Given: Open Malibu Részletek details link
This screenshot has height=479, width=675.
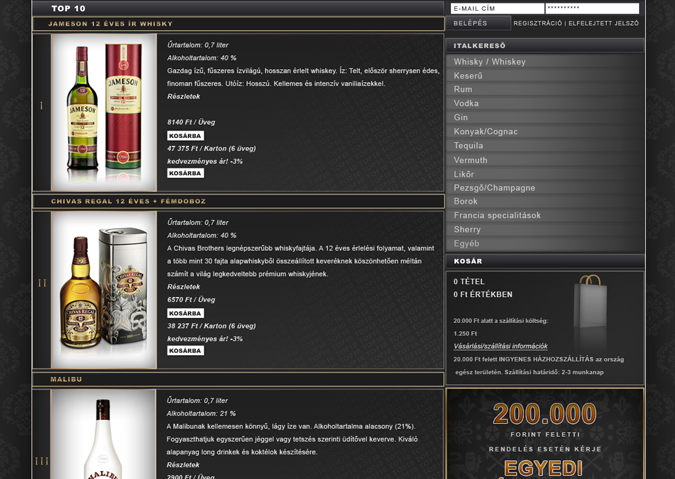Looking at the screenshot, I should (x=183, y=465).
